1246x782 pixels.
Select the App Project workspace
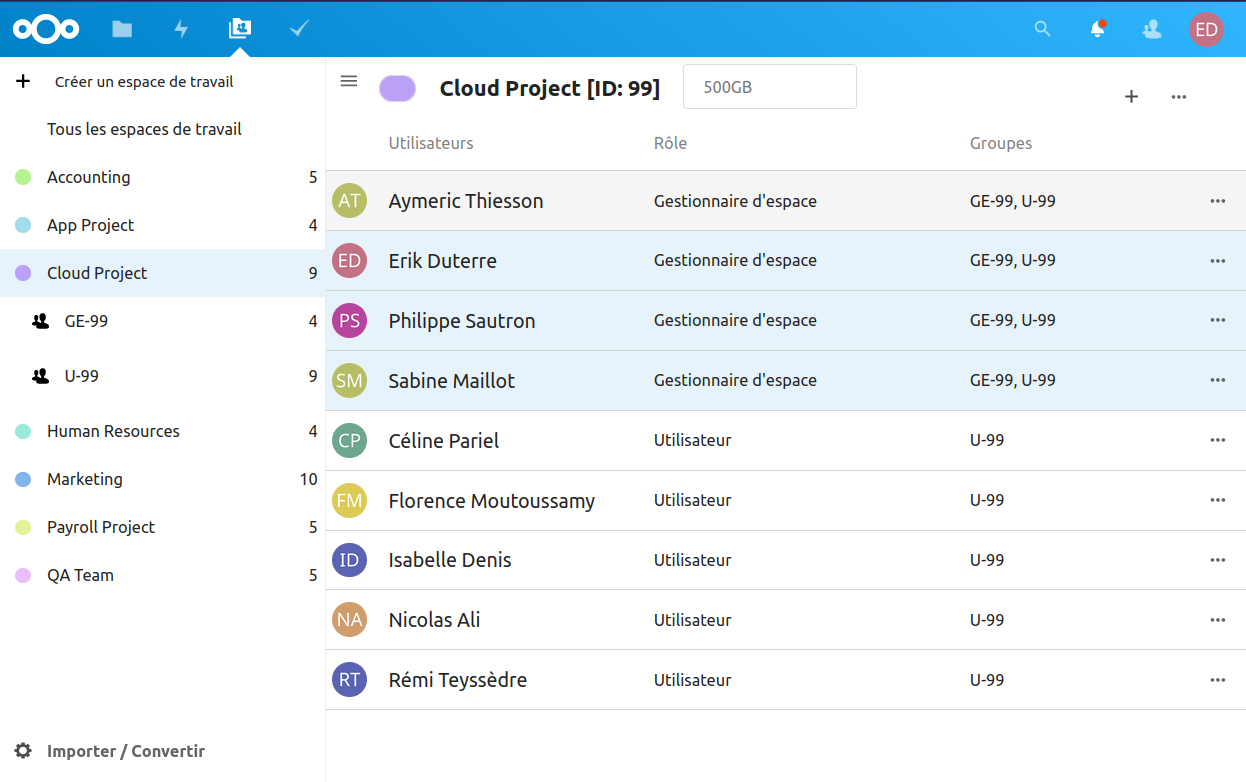click(162, 225)
